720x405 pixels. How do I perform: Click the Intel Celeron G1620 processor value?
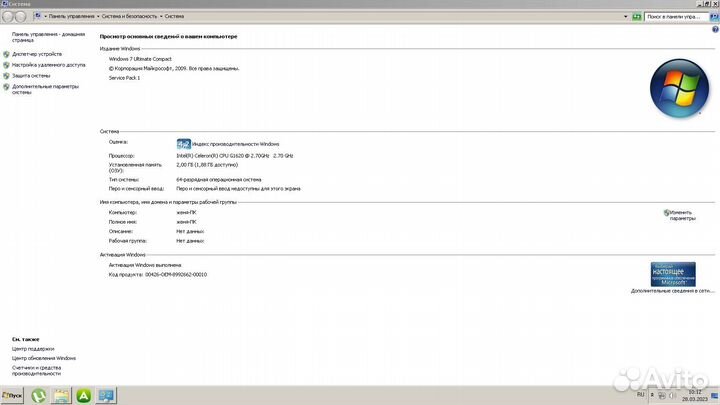click(x=235, y=156)
